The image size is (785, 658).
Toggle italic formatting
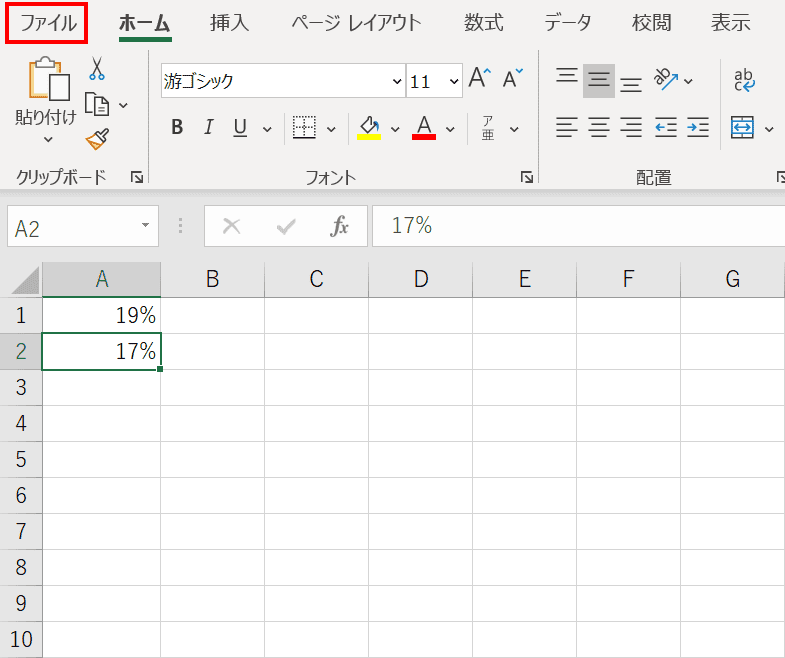coord(209,128)
